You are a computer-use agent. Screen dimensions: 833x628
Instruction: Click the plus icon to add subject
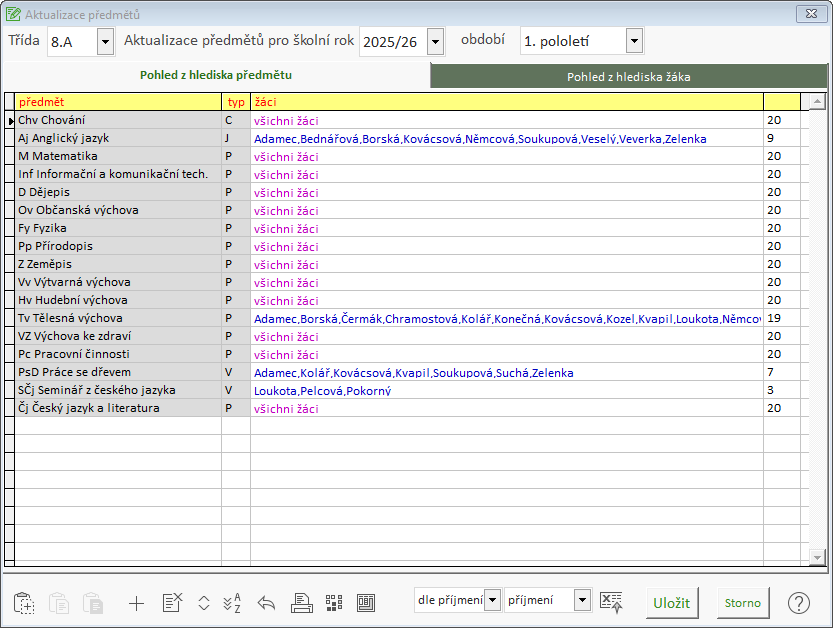[x=137, y=603]
